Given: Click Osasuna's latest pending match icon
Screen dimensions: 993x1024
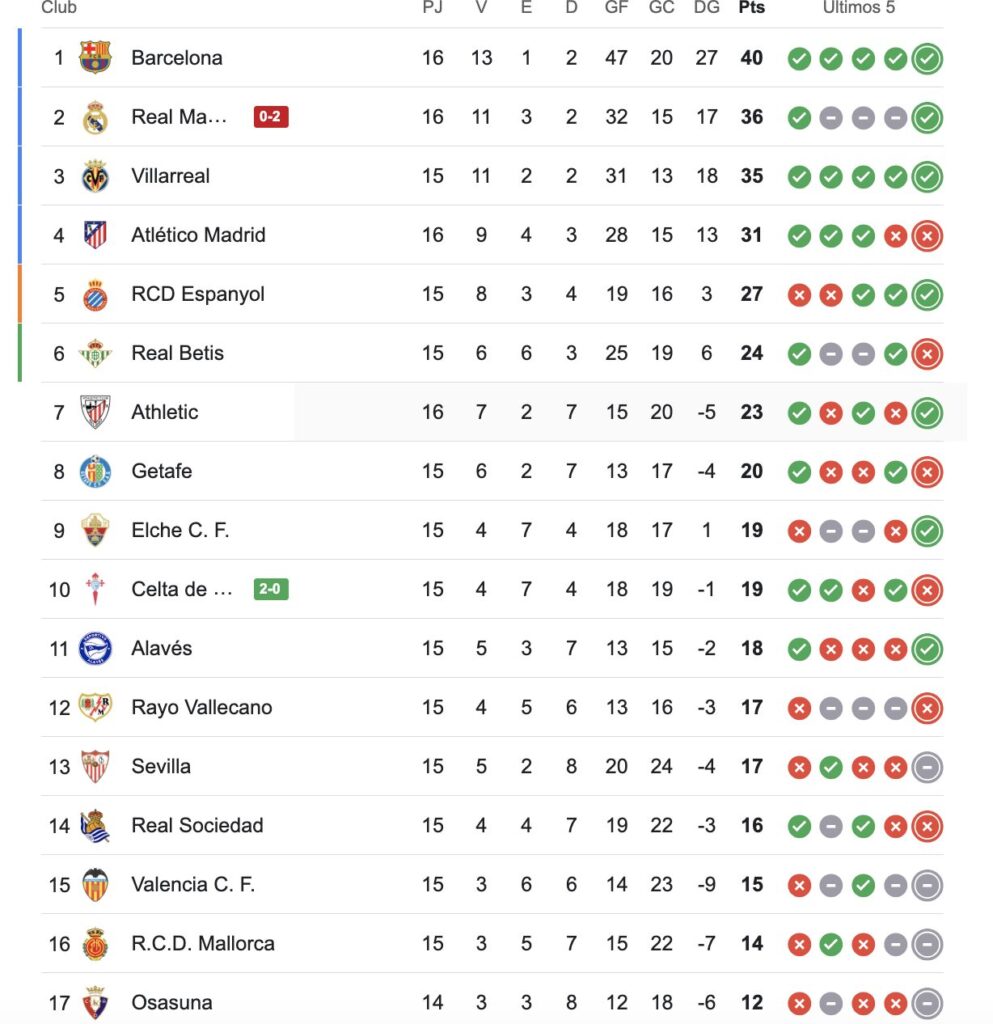Looking at the screenshot, I should pyautogui.click(x=927, y=1002).
